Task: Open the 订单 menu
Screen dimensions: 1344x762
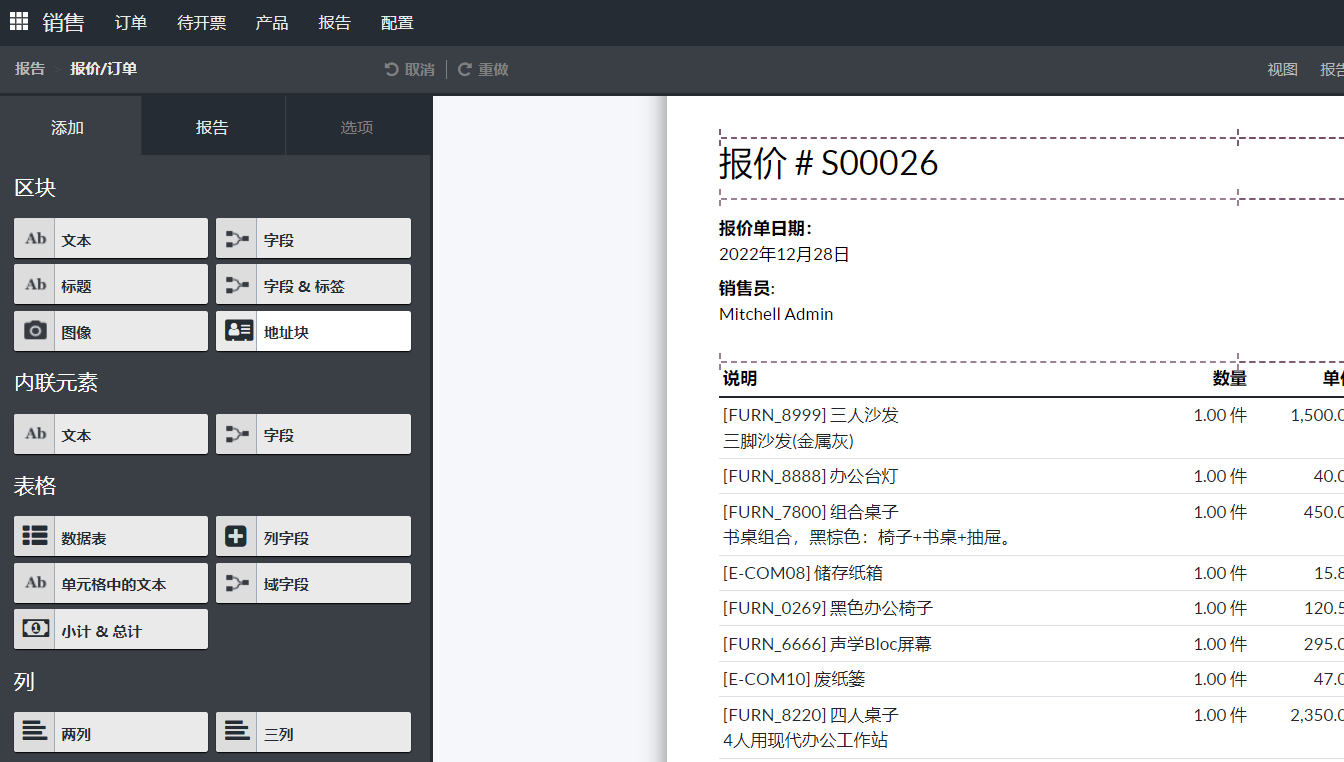Action: click(131, 23)
